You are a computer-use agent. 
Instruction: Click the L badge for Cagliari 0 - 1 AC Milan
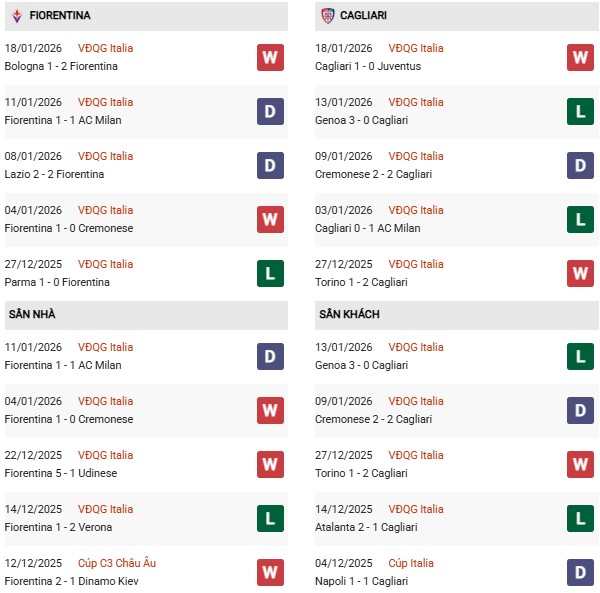click(580, 219)
